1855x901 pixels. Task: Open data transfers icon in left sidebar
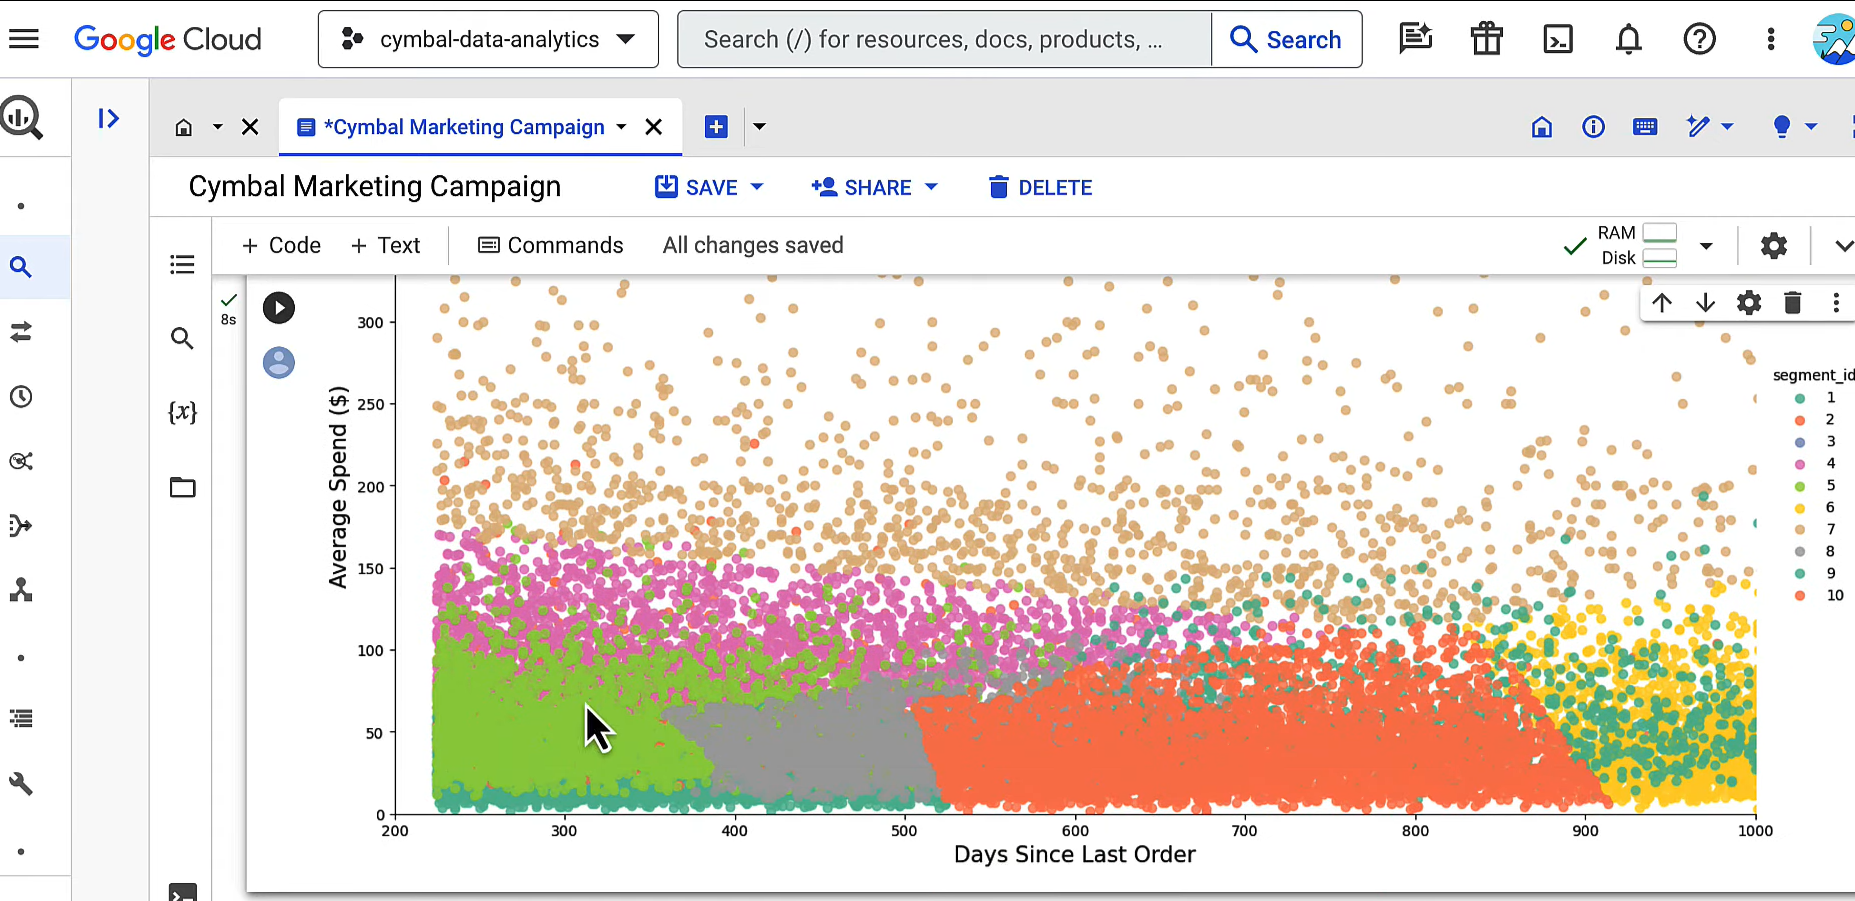coord(21,332)
